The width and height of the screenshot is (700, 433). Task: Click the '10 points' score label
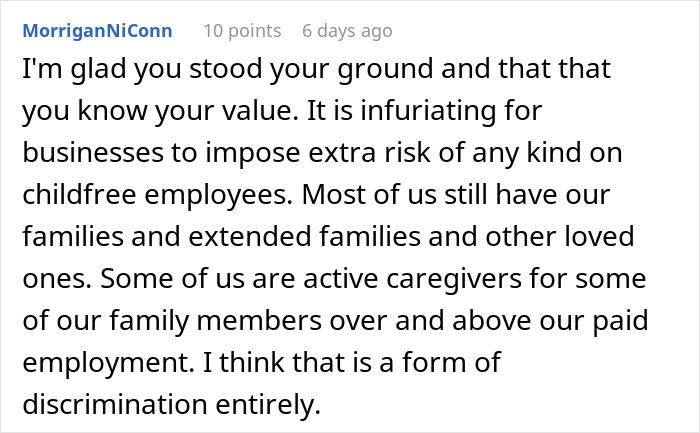click(x=242, y=31)
